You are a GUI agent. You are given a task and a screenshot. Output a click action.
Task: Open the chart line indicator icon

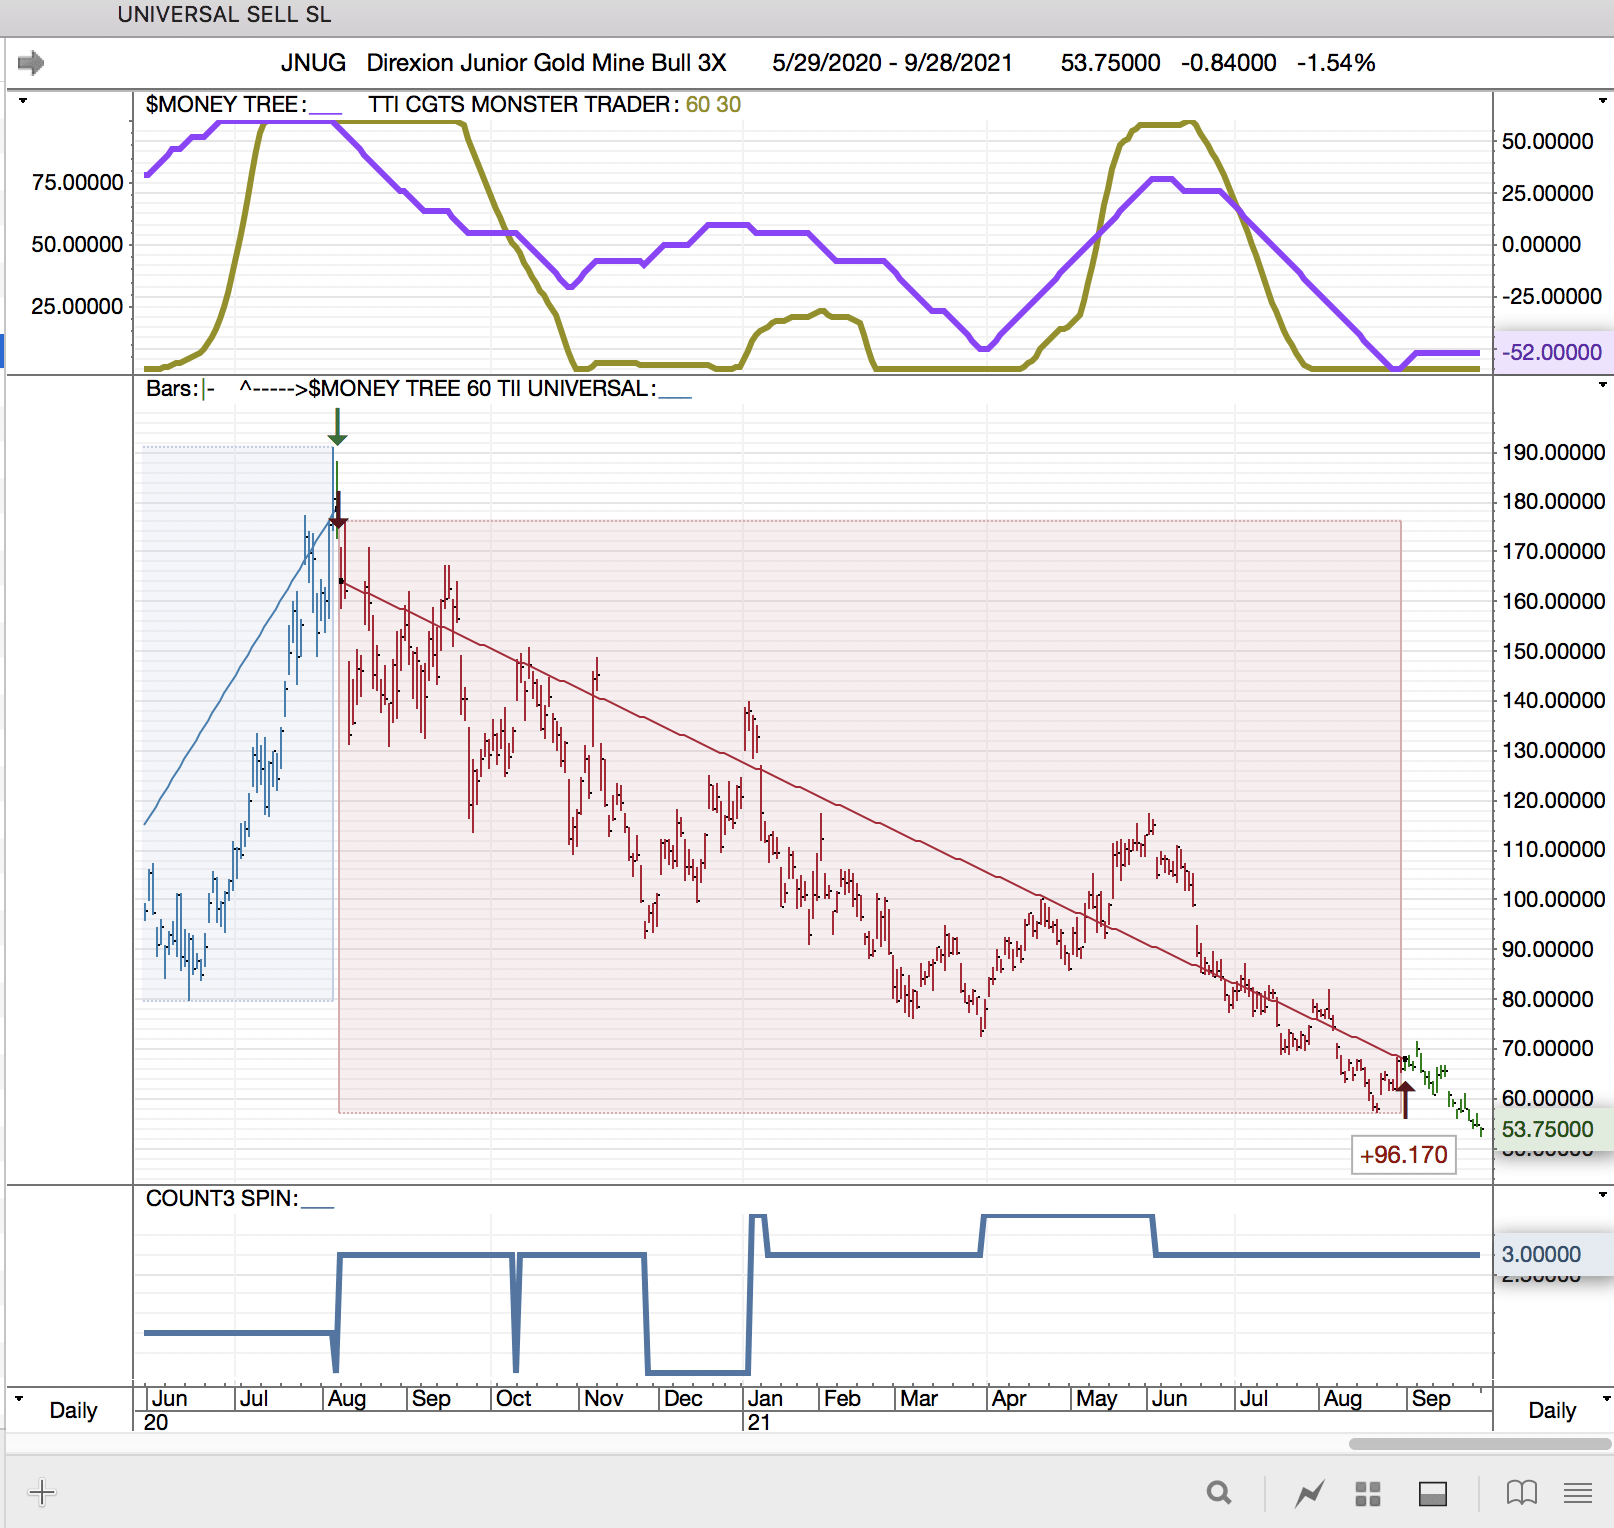(x=1309, y=1494)
